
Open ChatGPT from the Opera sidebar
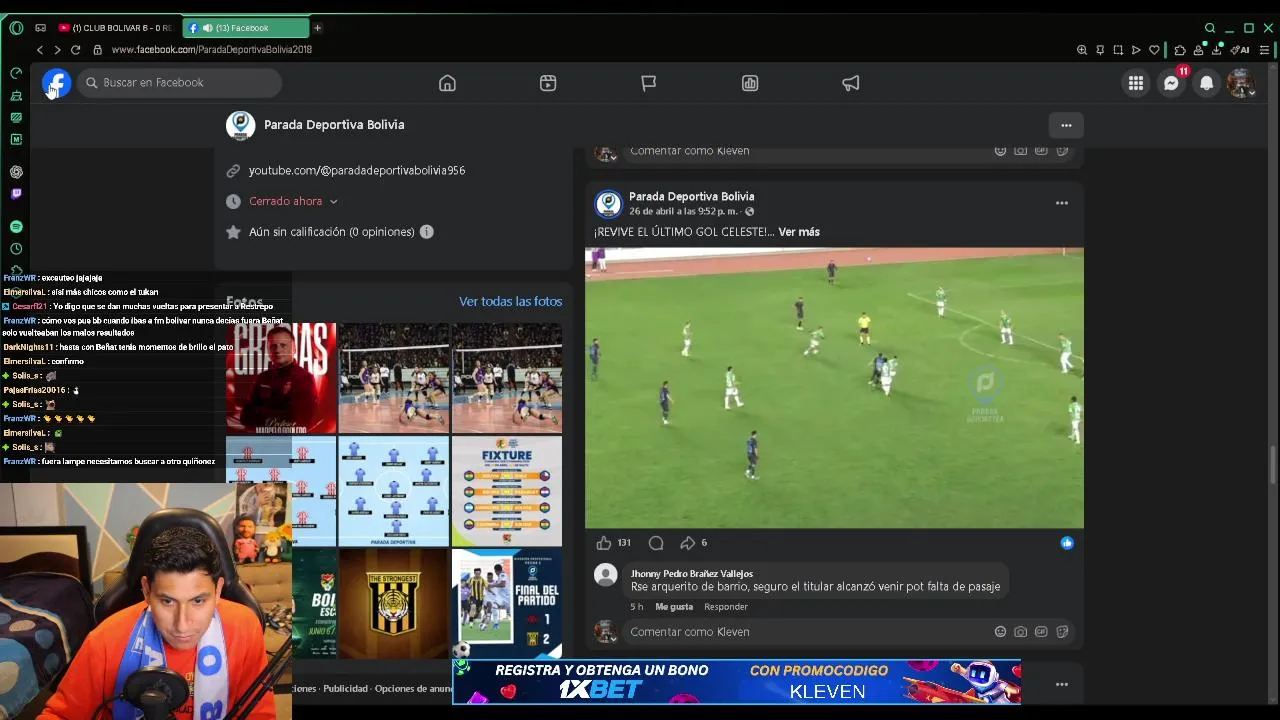(x=16, y=172)
